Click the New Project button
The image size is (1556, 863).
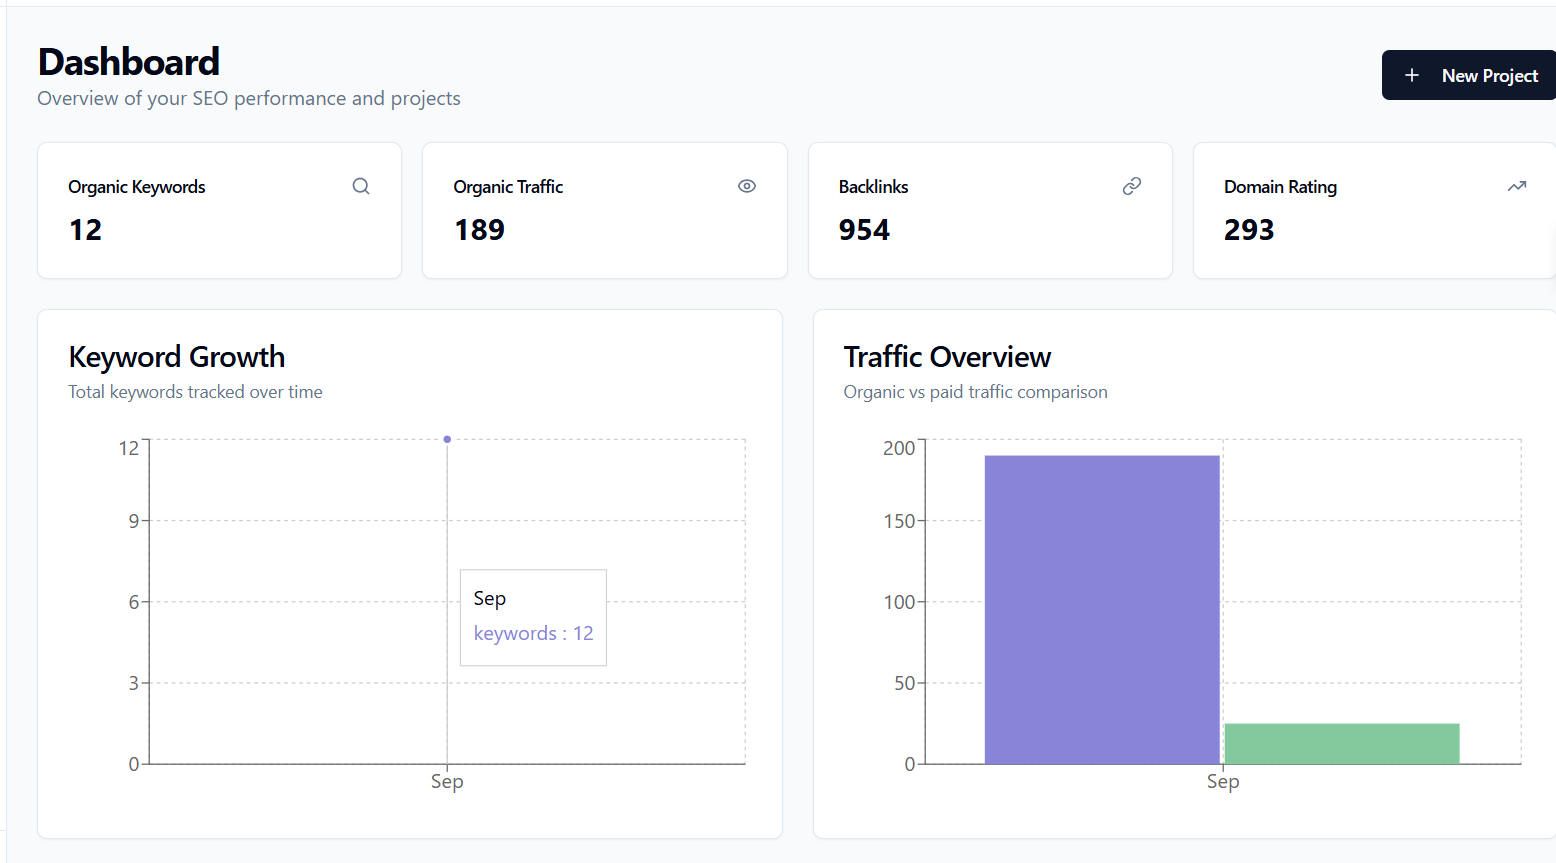pos(1468,75)
